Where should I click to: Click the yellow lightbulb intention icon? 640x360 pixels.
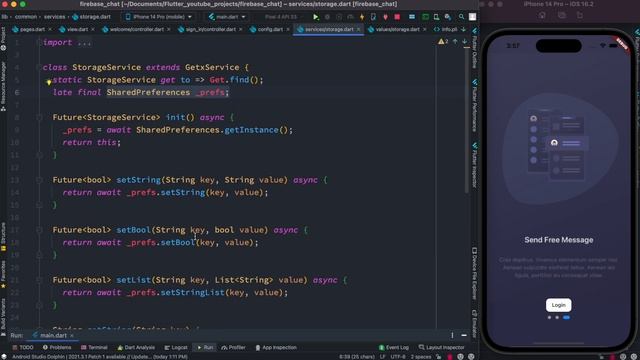click(x=49, y=82)
